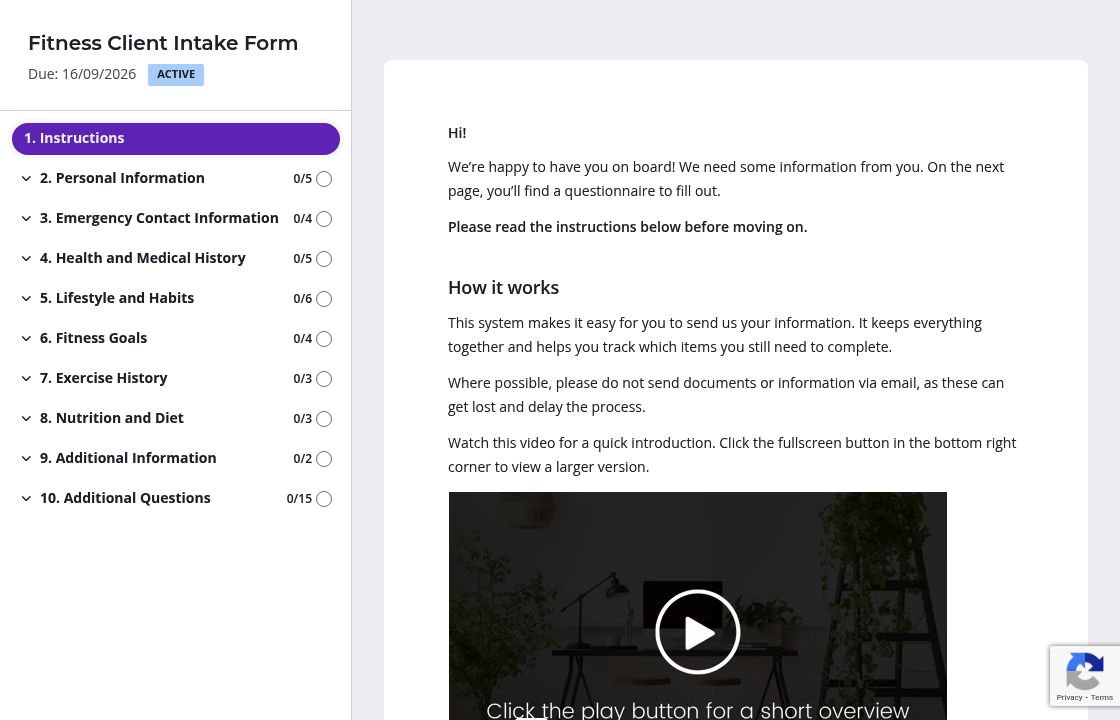Click the Fitness Goals status circle
Image resolution: width=1120 pixels, height=720 pixels.
324,339
